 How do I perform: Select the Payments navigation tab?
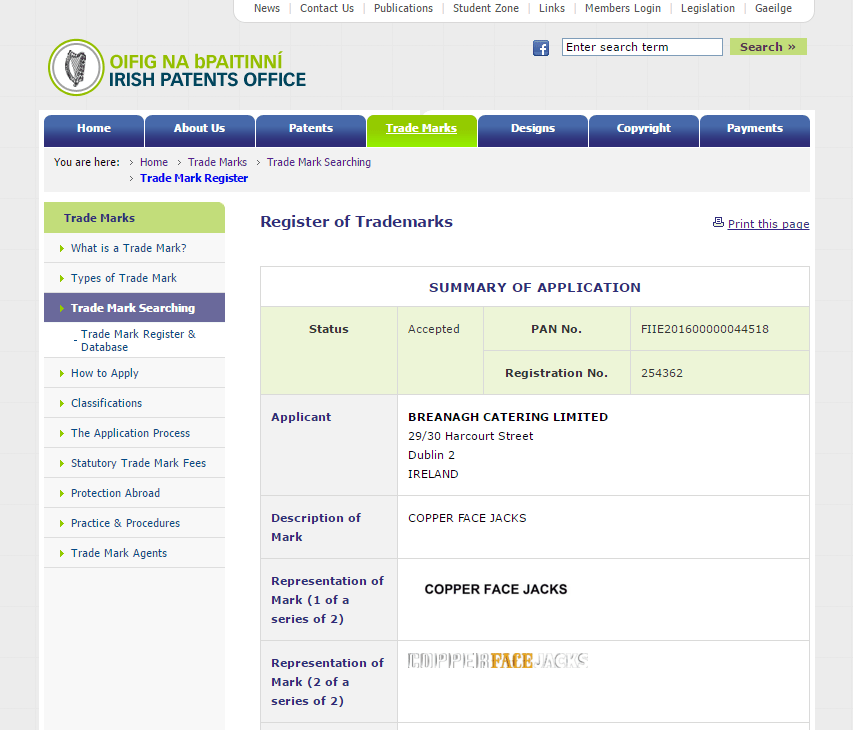(755, 131)
